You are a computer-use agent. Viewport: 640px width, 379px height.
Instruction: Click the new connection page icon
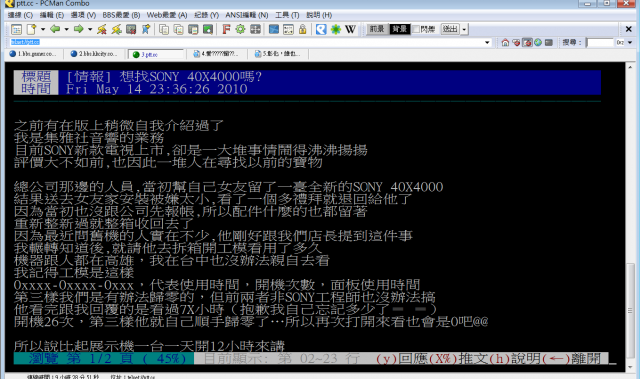pyautogui.click(x=31, y=29)
